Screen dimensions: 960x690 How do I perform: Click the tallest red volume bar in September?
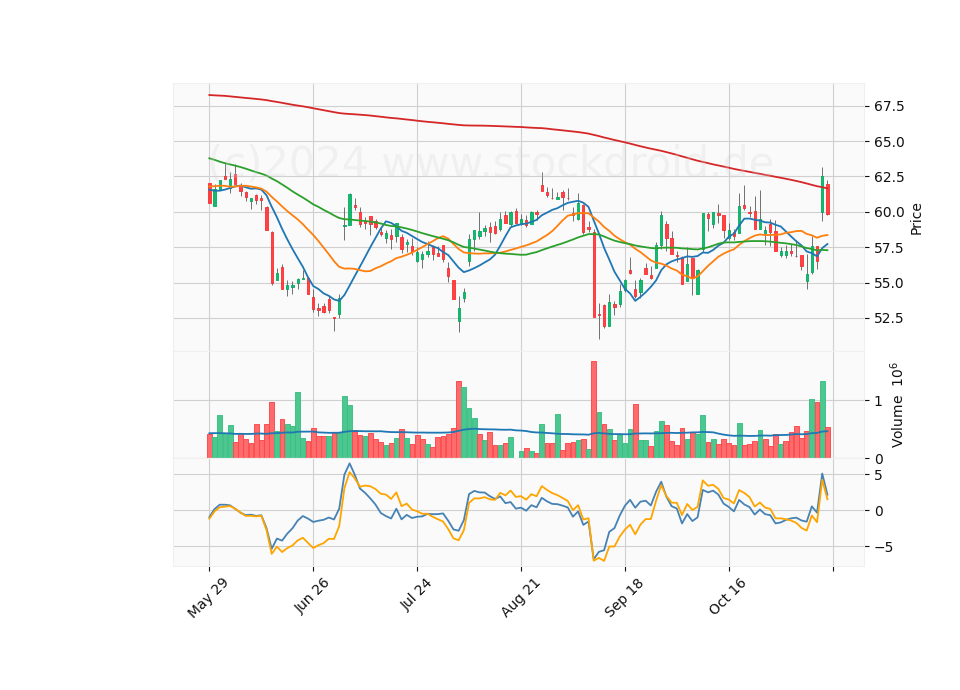point(594,409)
